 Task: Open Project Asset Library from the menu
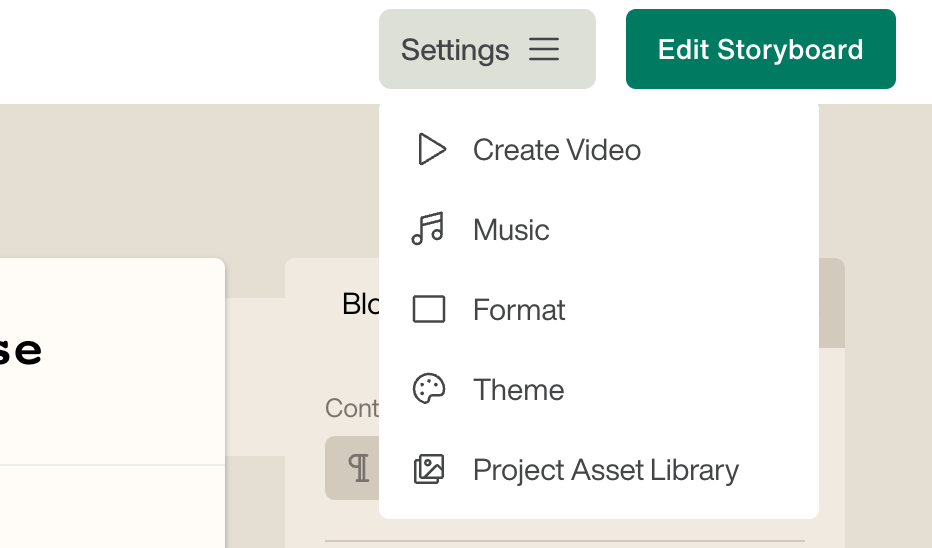click(x=605, y=470)
